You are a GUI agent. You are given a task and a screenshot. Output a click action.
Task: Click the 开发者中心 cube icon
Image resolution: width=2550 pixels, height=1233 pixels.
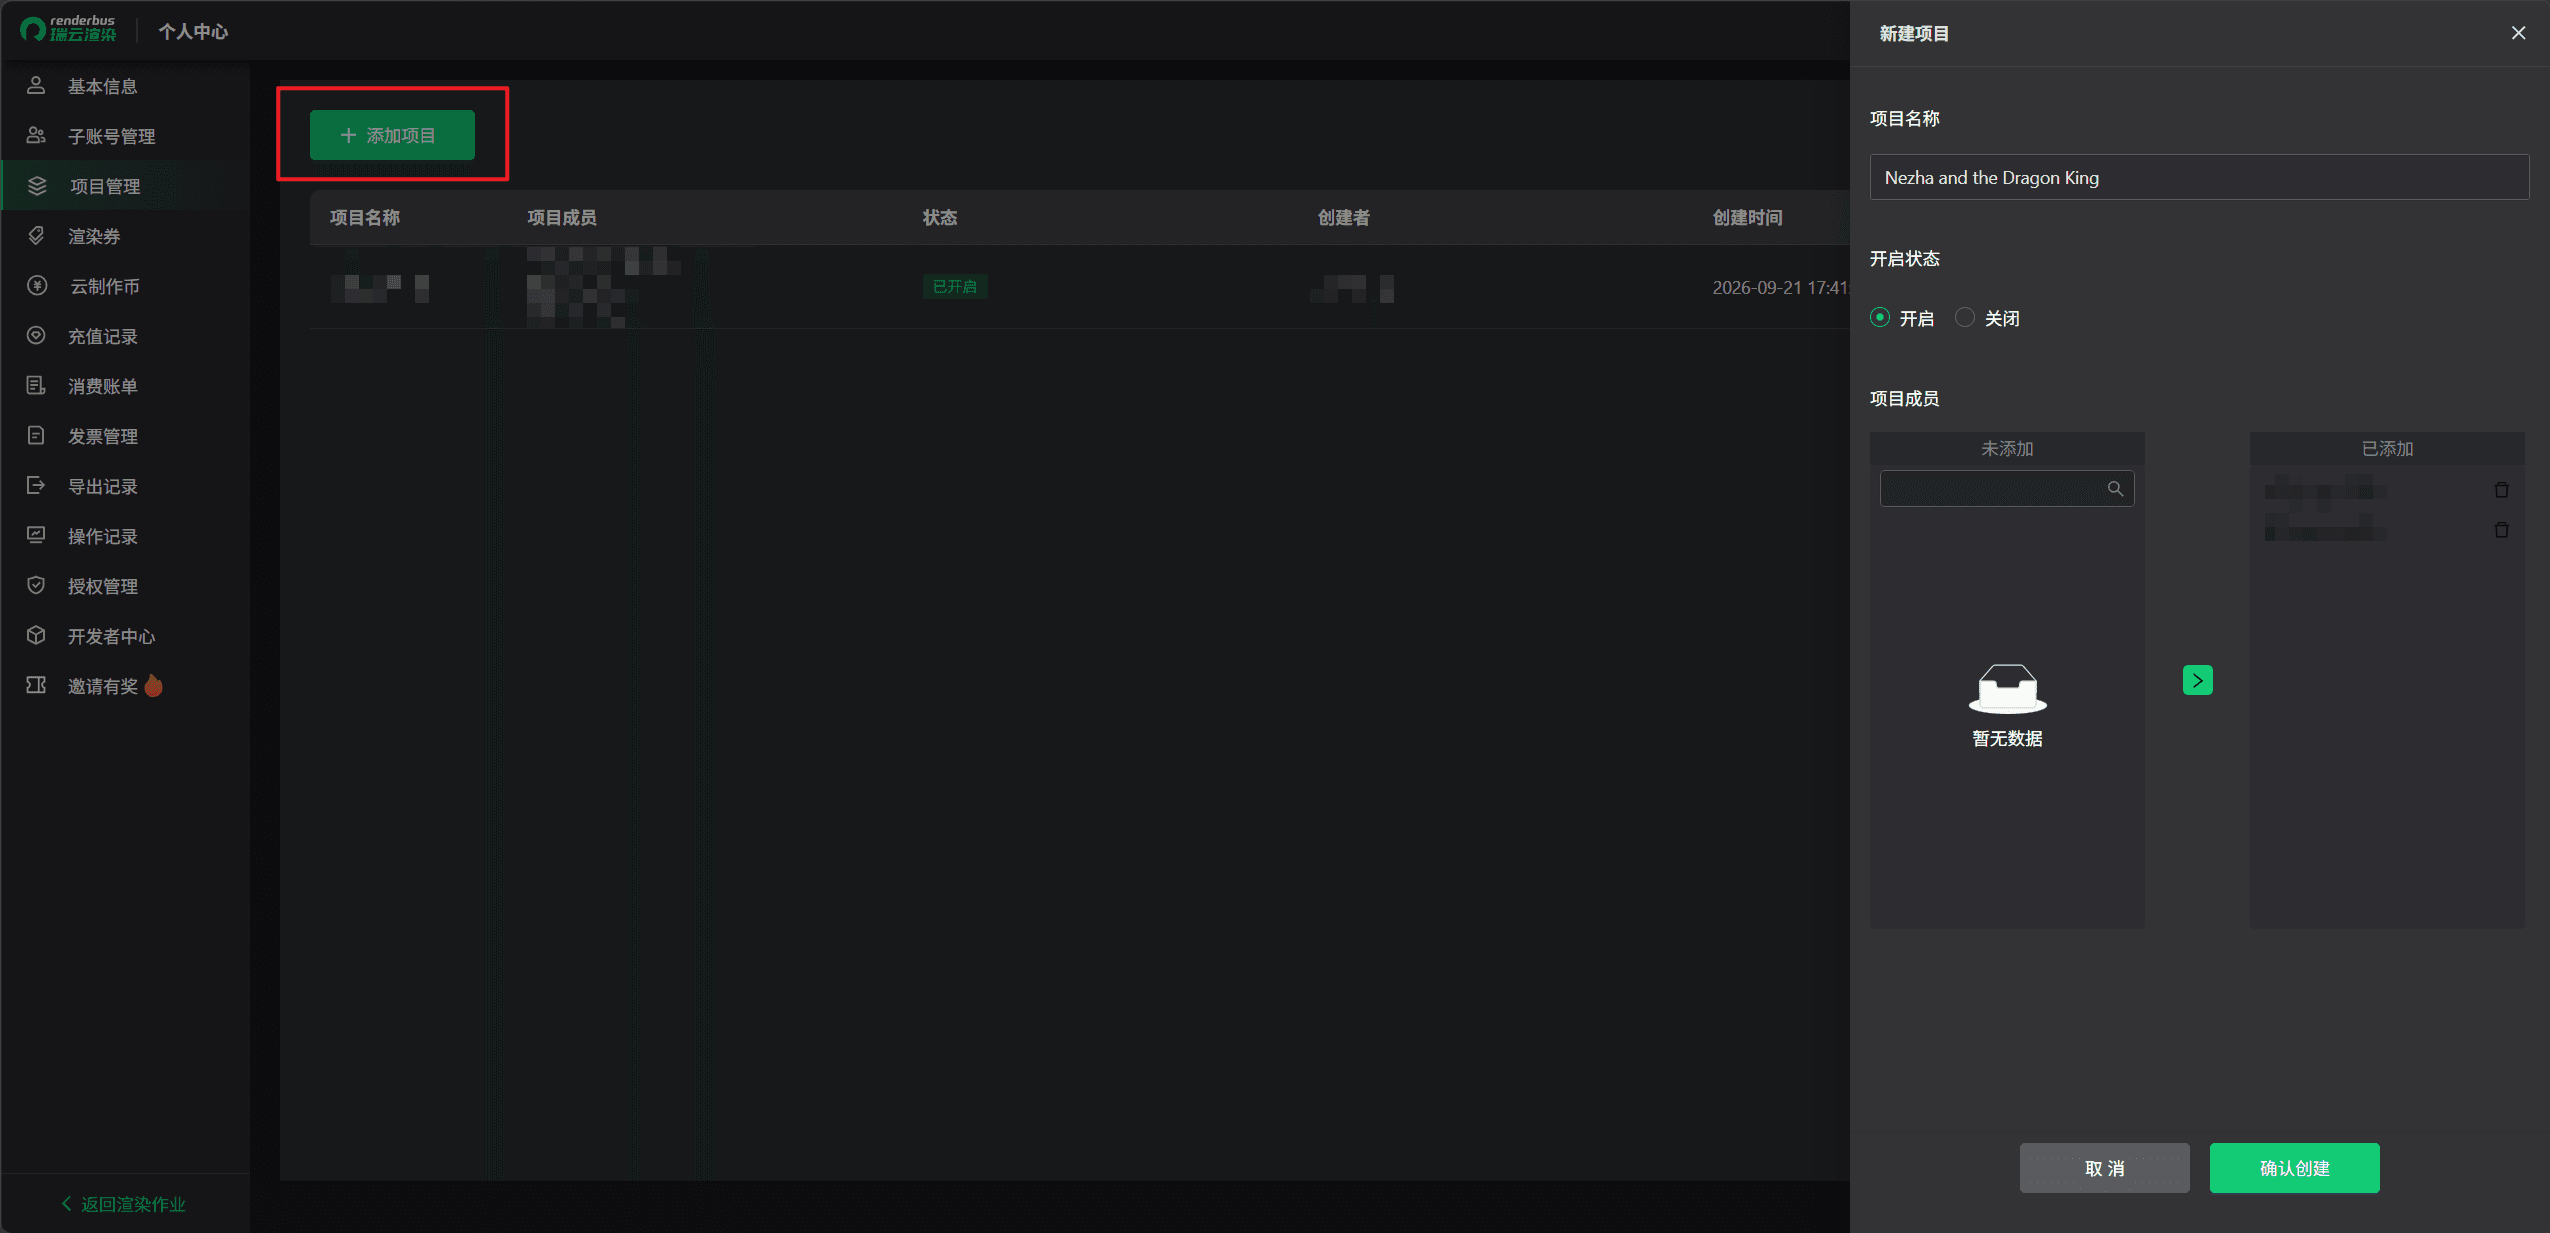click(x=36, y=636)
